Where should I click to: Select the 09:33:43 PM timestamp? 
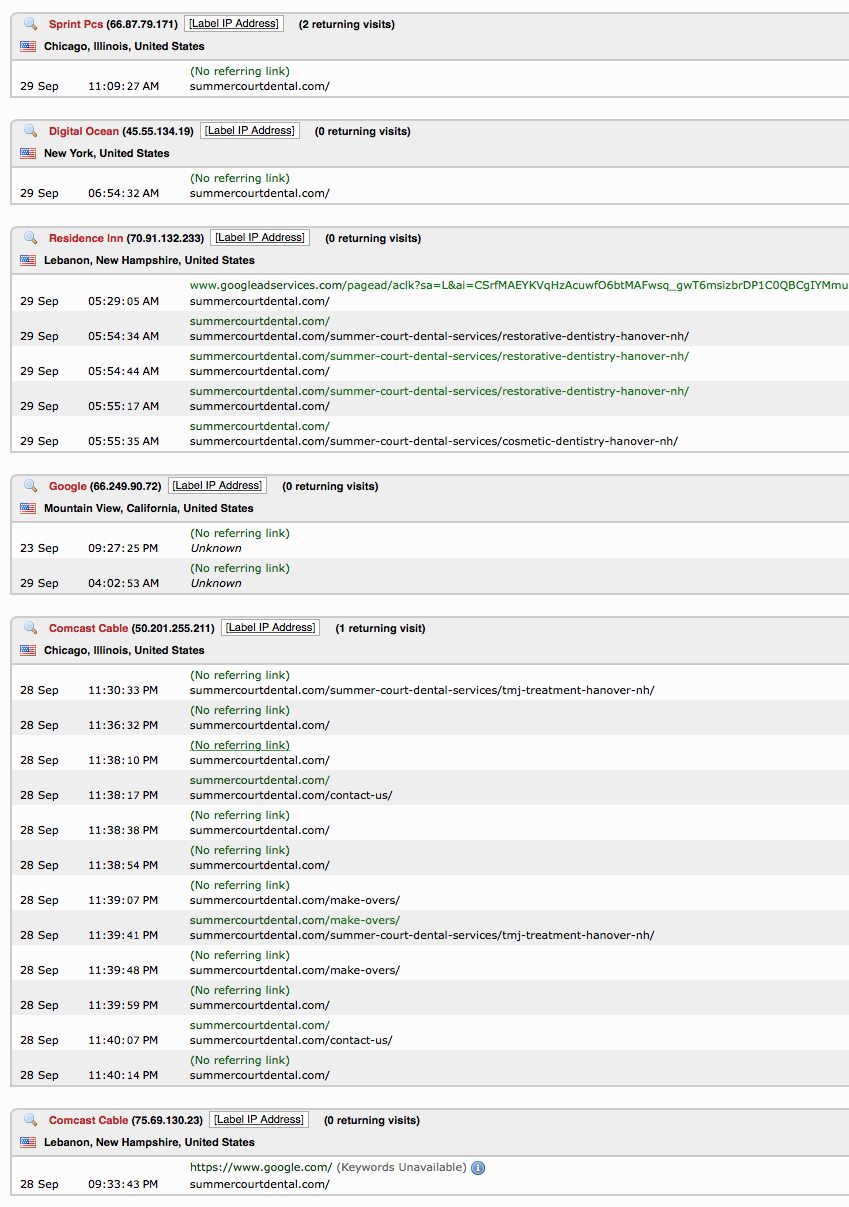click(123, 1184)
